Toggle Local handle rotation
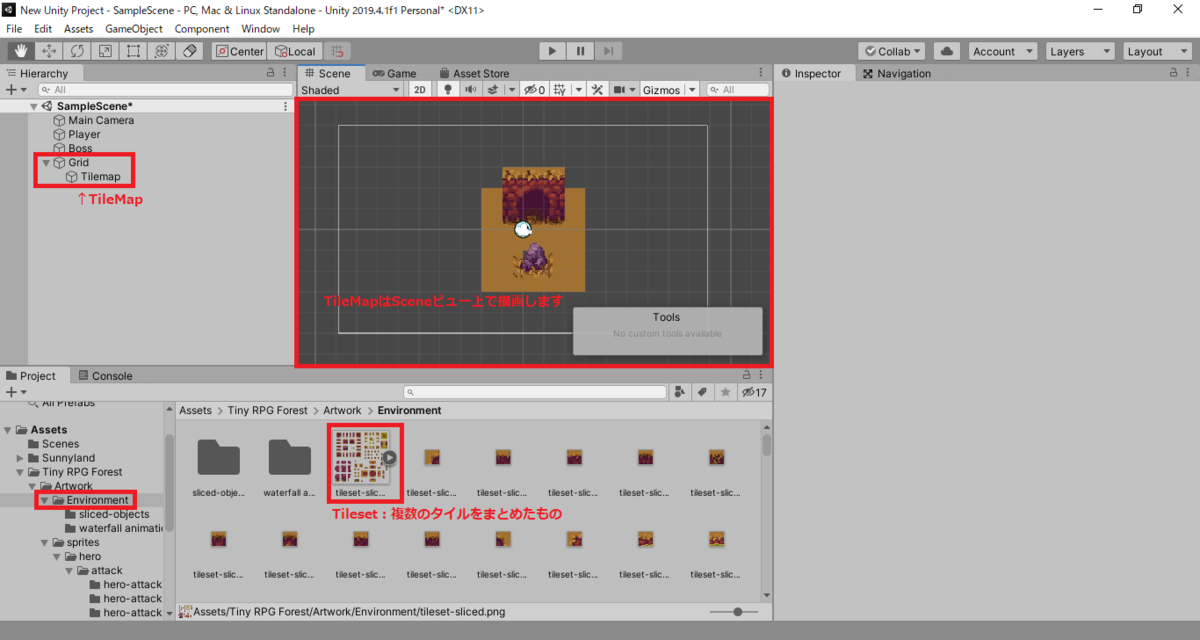This screenshot has width=1200, height=640. [x=295, y=51]
